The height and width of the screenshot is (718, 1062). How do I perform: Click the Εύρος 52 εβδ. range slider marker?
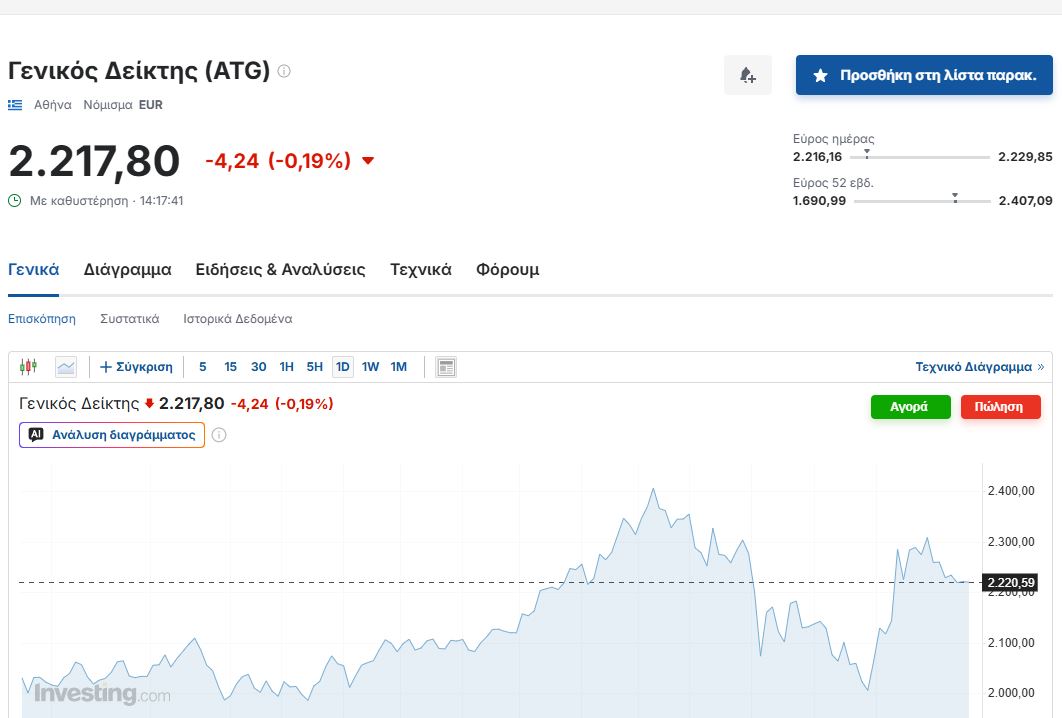(955, 197)
